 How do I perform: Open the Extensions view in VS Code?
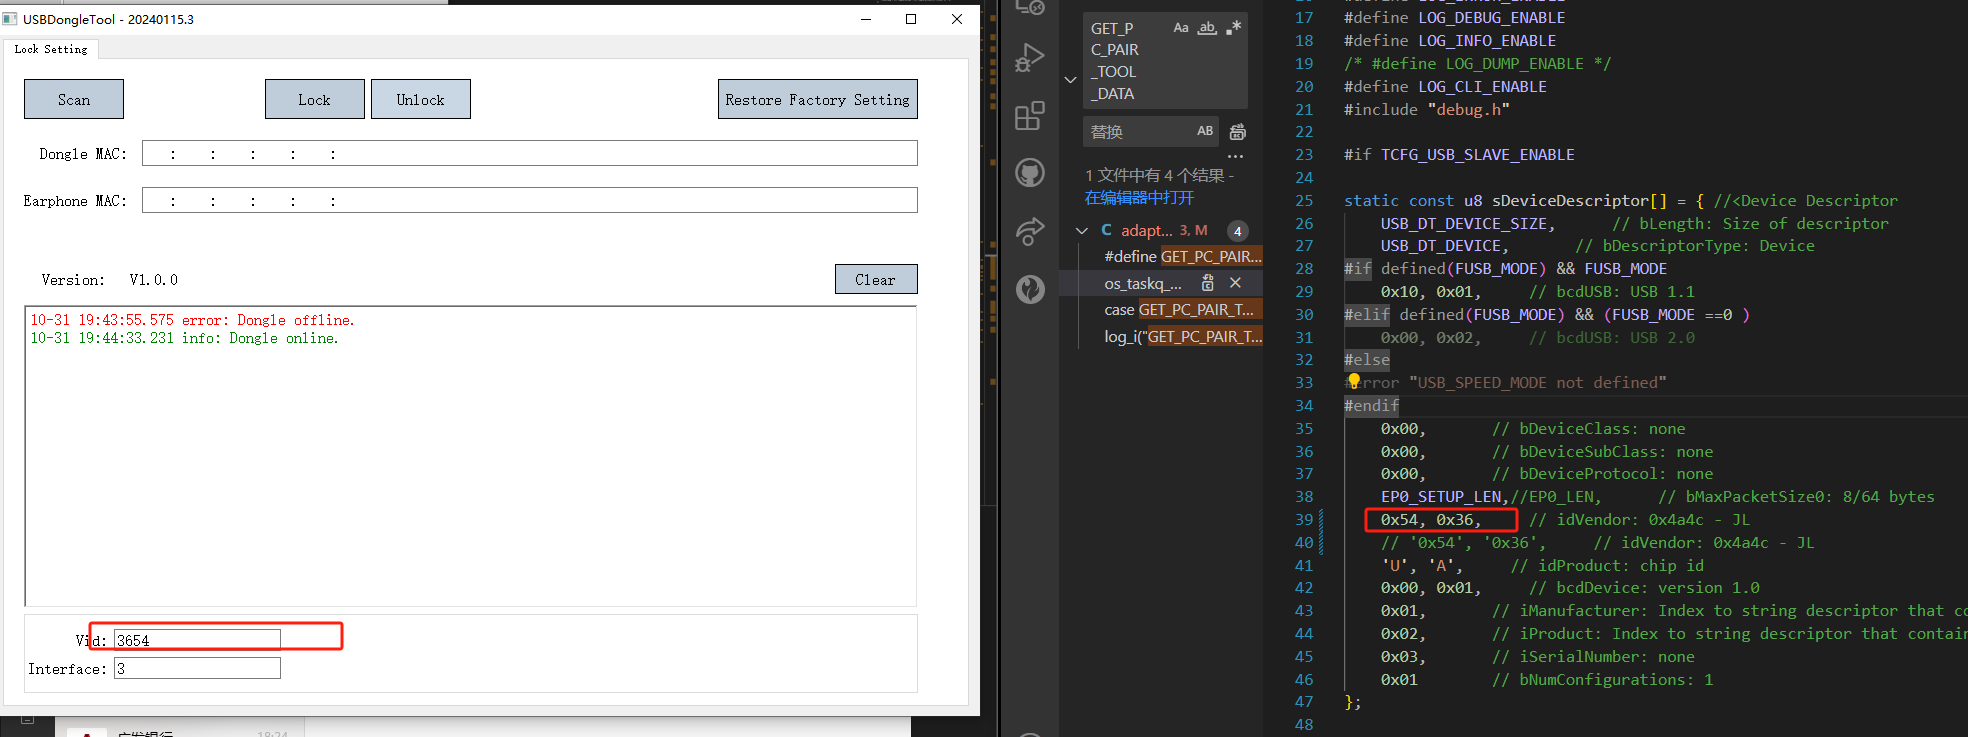(x=1029, y=116)
